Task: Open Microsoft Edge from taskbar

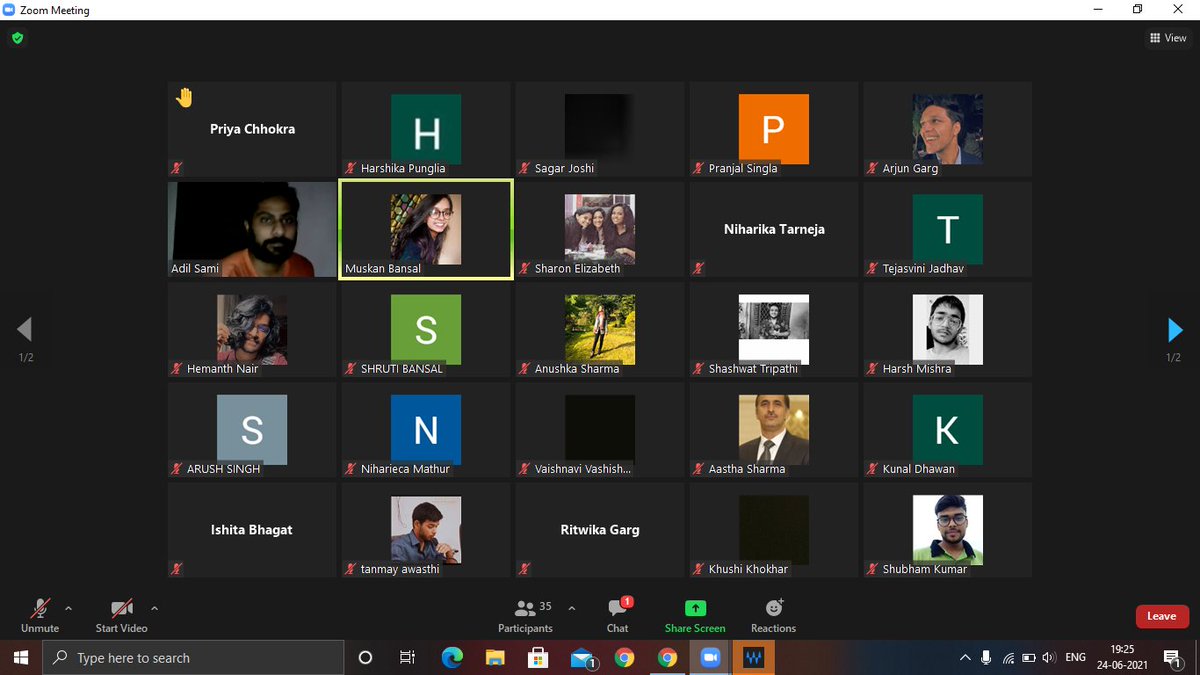Action: (452, 657)
